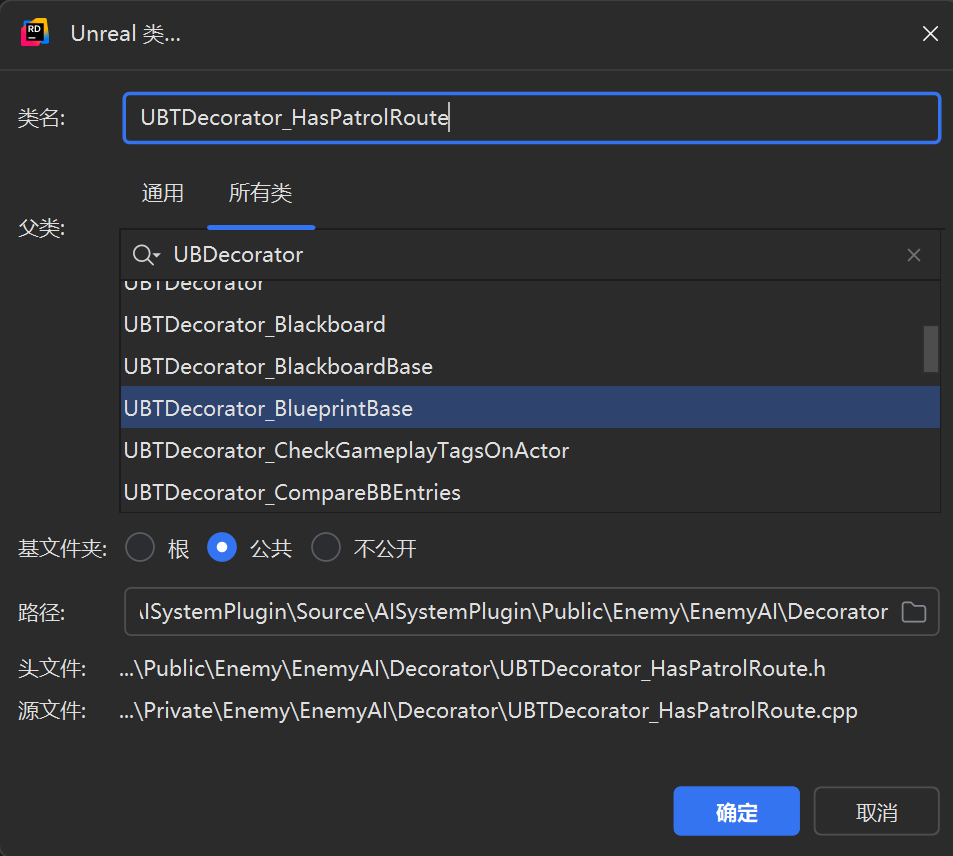The height and width of the screenshot is (856, 953).
Task: Click the Rider RD logo icon
Action: (35, 33)
